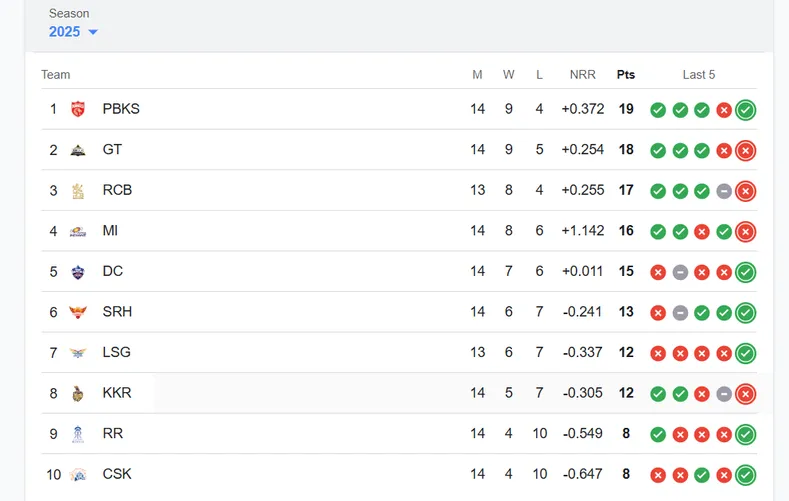Click the SRH team logo
Viewport: 789px width, 501px height.
[78, 312]
